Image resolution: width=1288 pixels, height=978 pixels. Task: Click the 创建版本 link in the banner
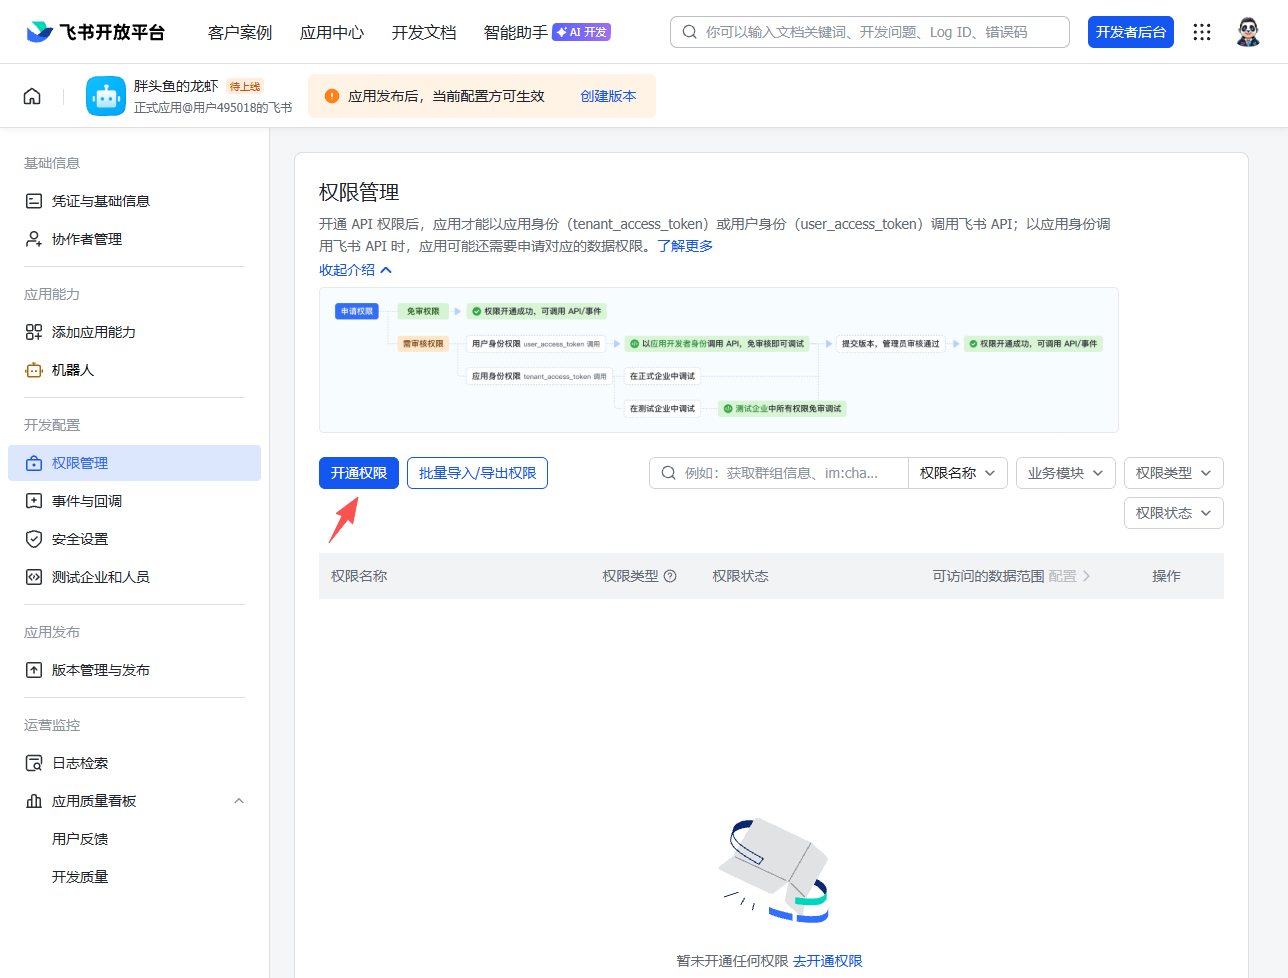[608, 96]
